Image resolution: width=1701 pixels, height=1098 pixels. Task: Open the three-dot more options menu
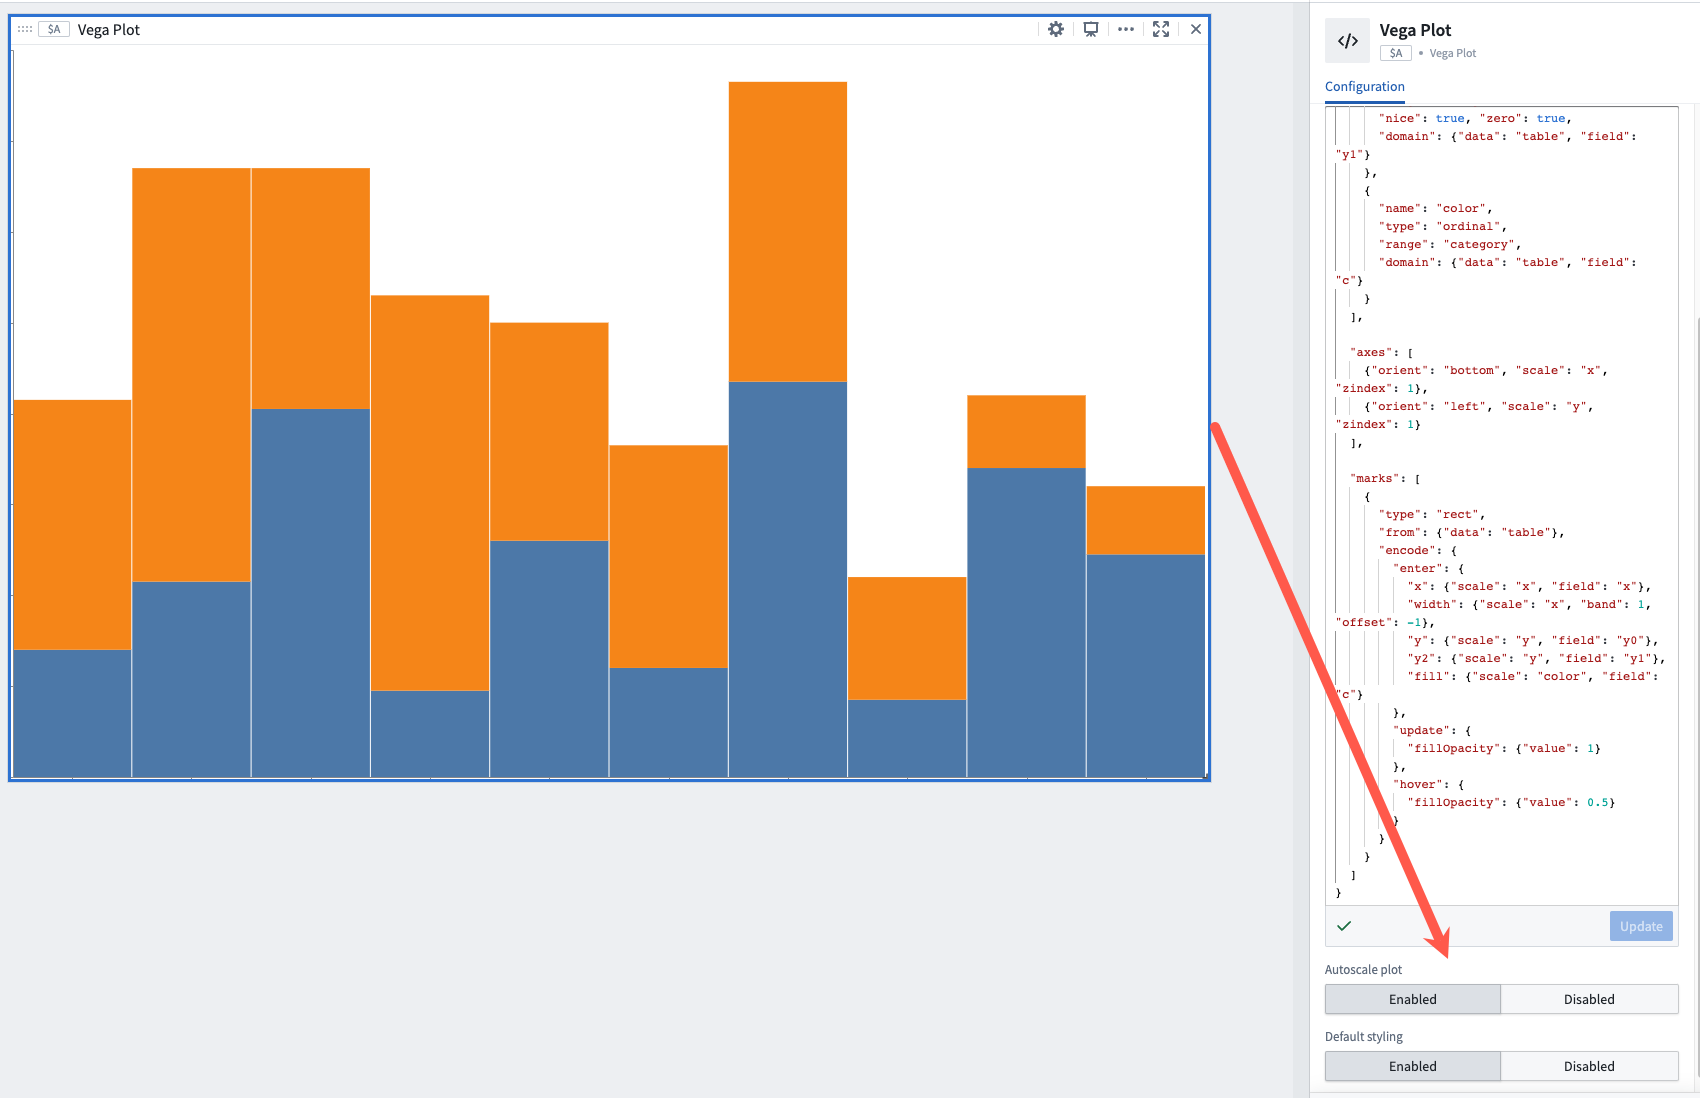click(x=1126, y=29)
